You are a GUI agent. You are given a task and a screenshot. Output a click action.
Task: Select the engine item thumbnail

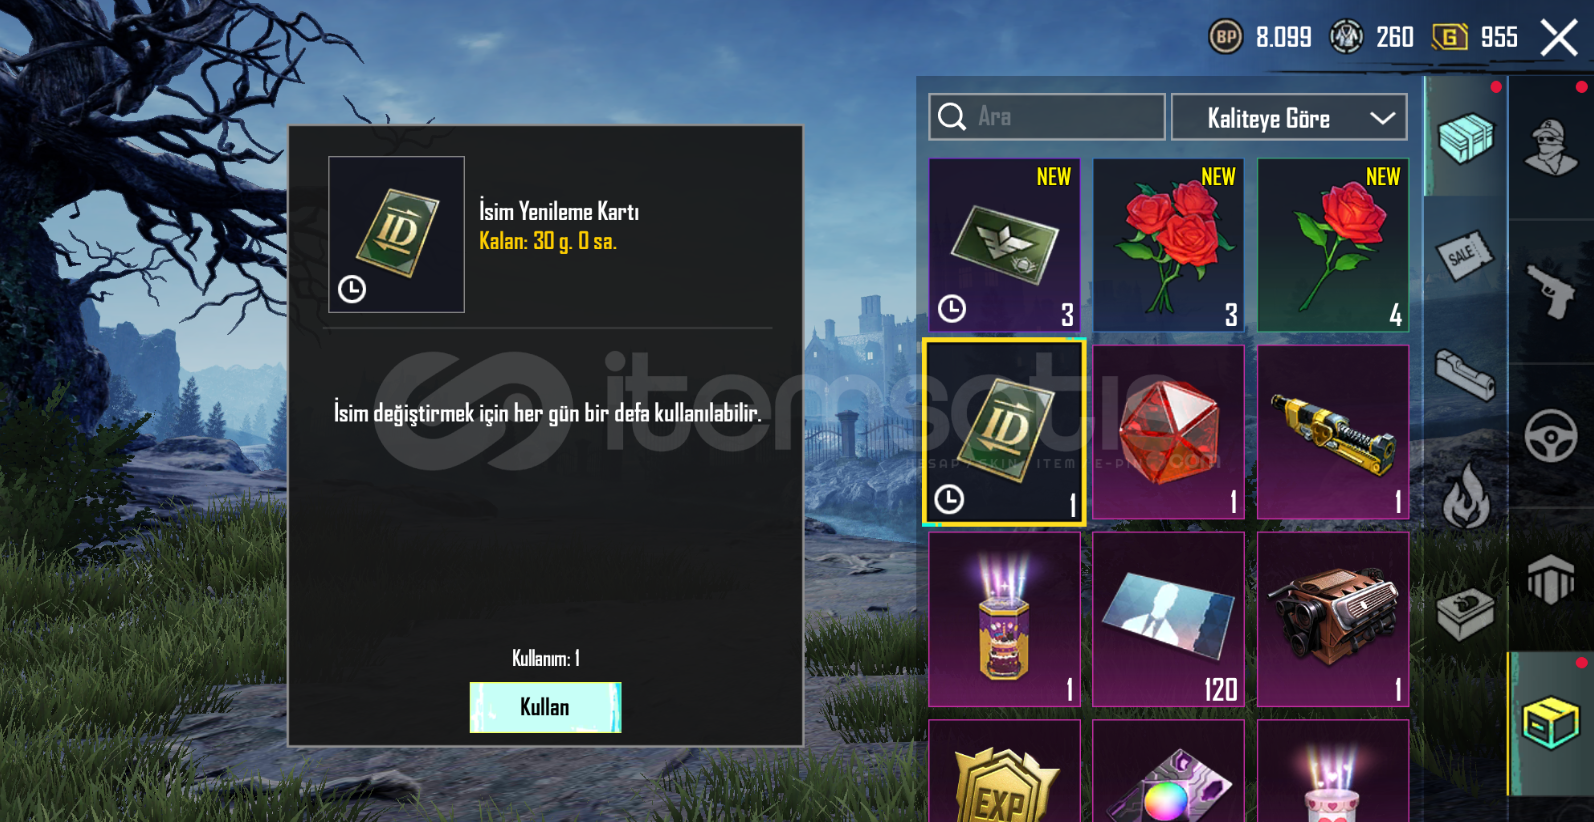1333,619
